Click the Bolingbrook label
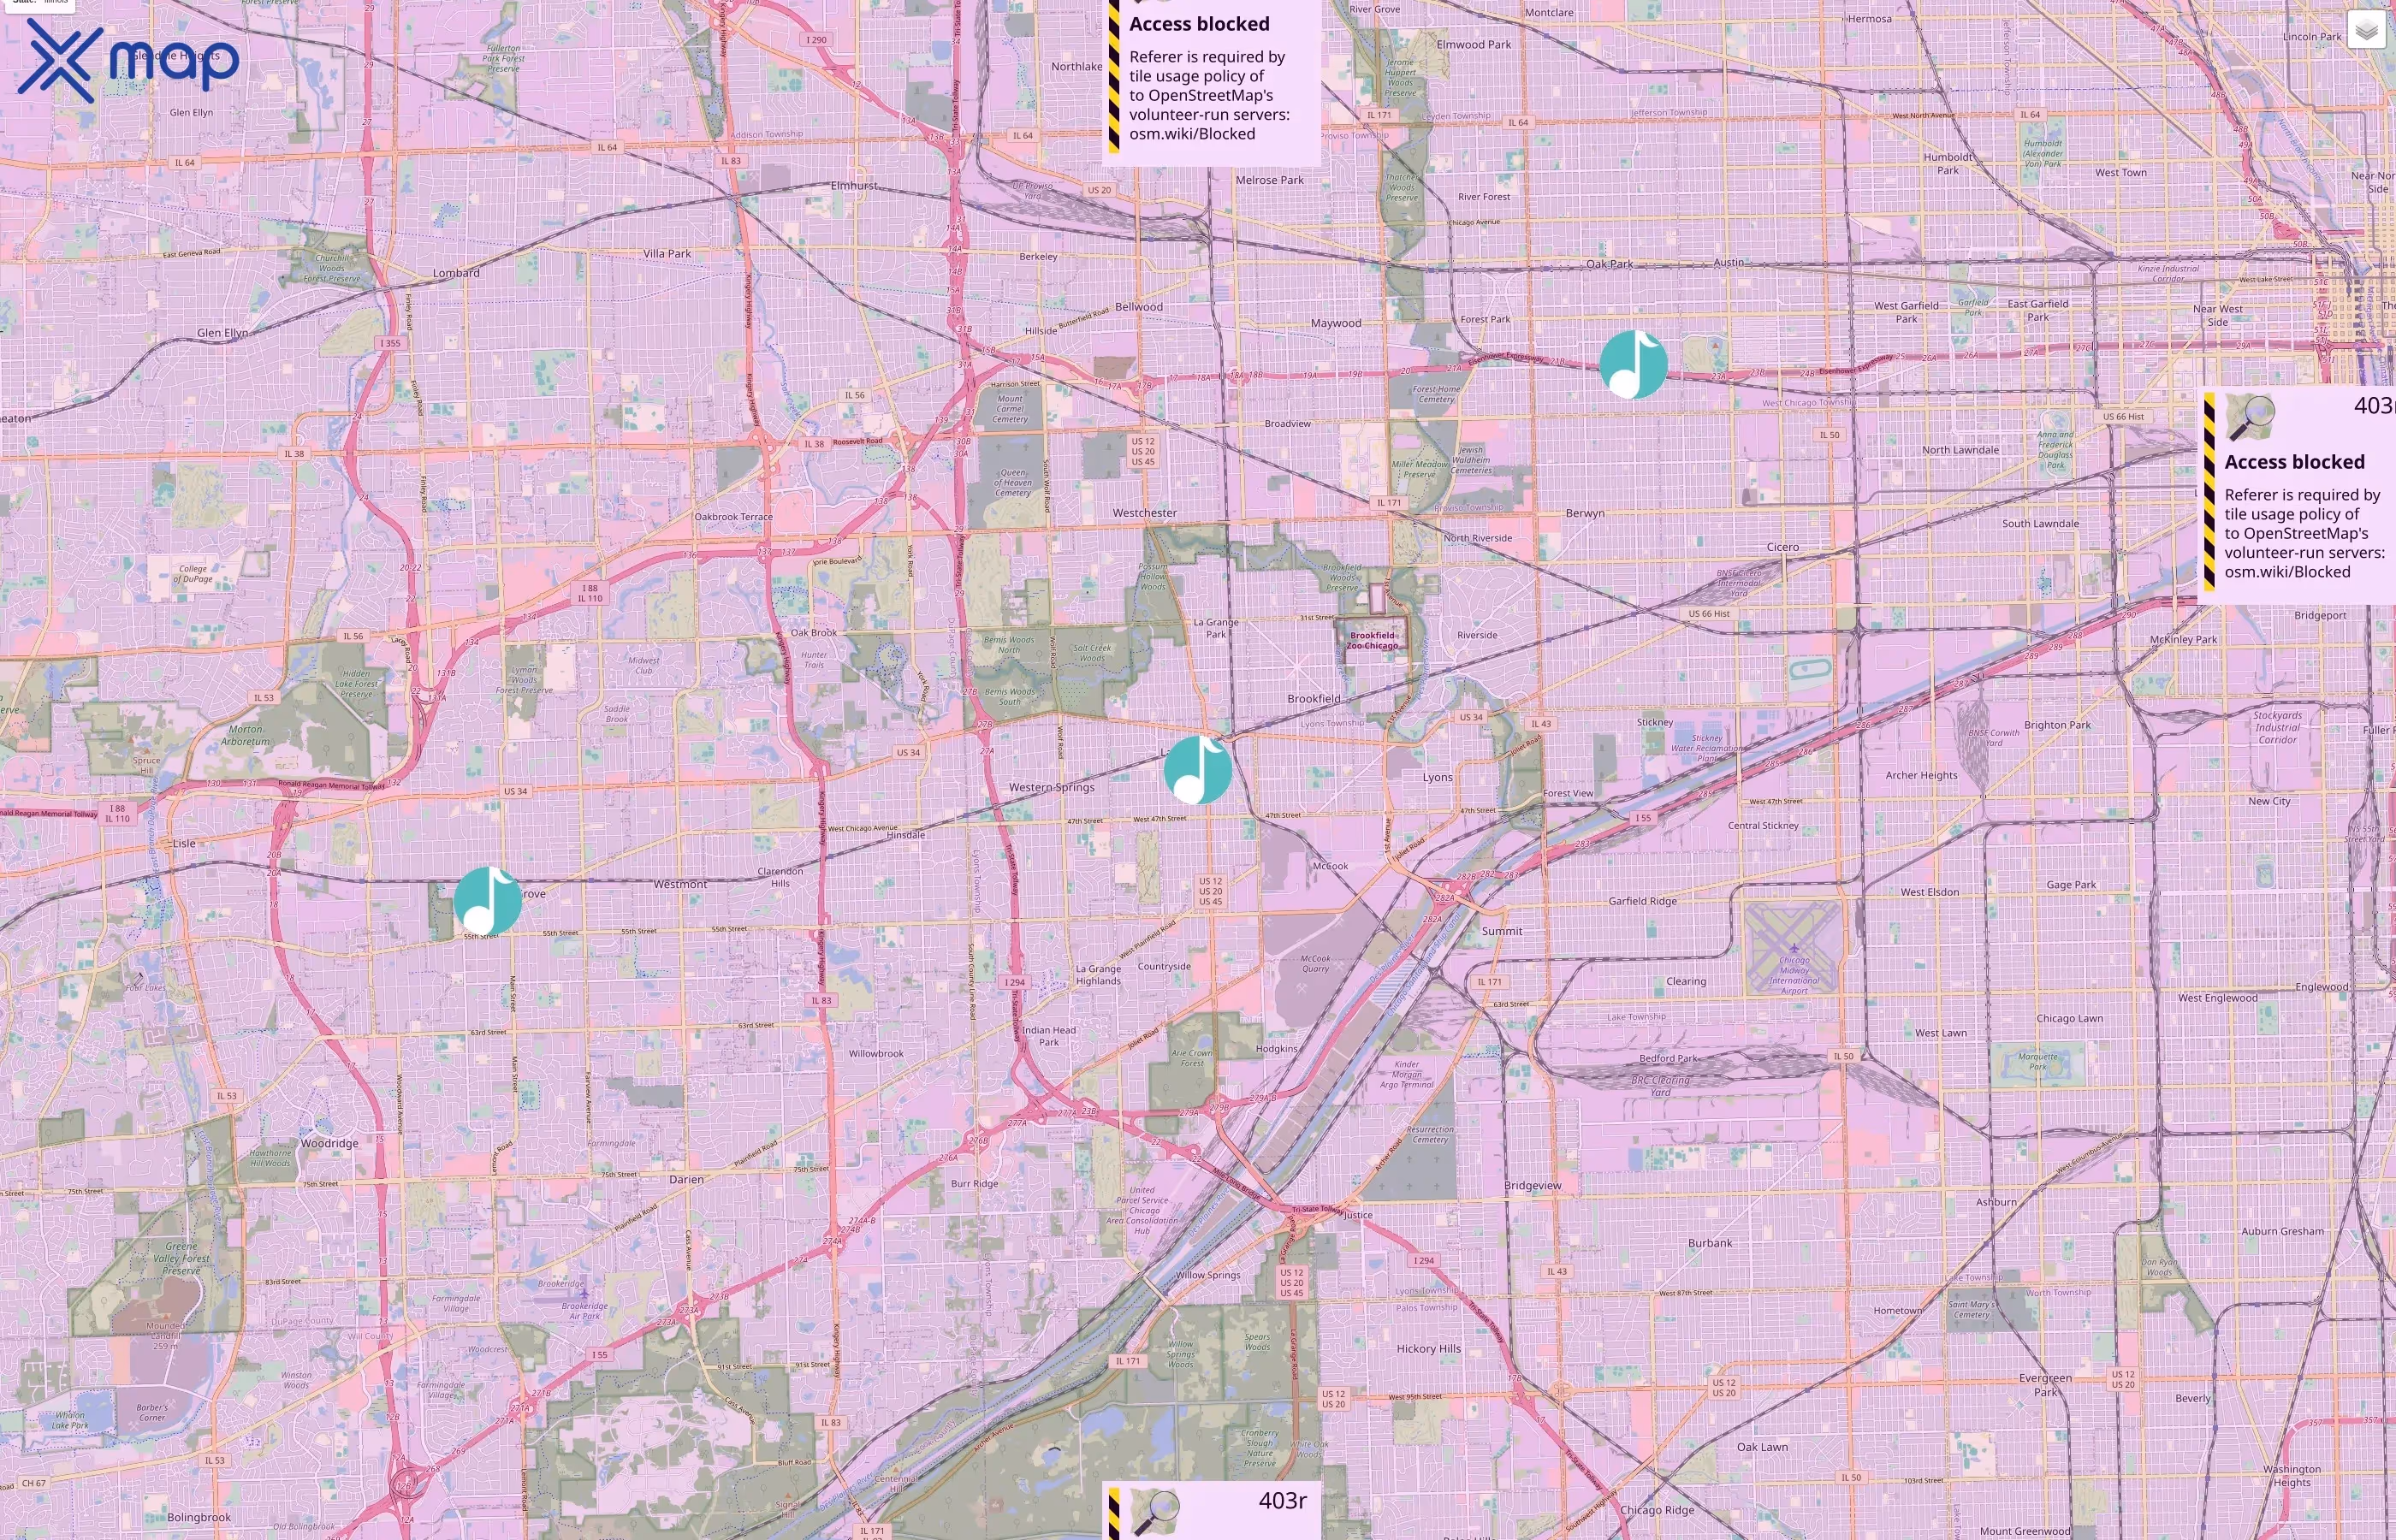 pyautogui.click(x=199, y=1517)
